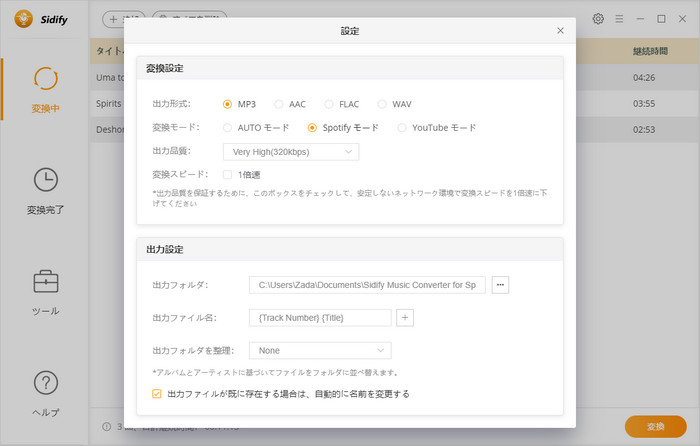
Task: Enable the 1倍速 conversion speed checkbox
Action: tap(227, 175)
